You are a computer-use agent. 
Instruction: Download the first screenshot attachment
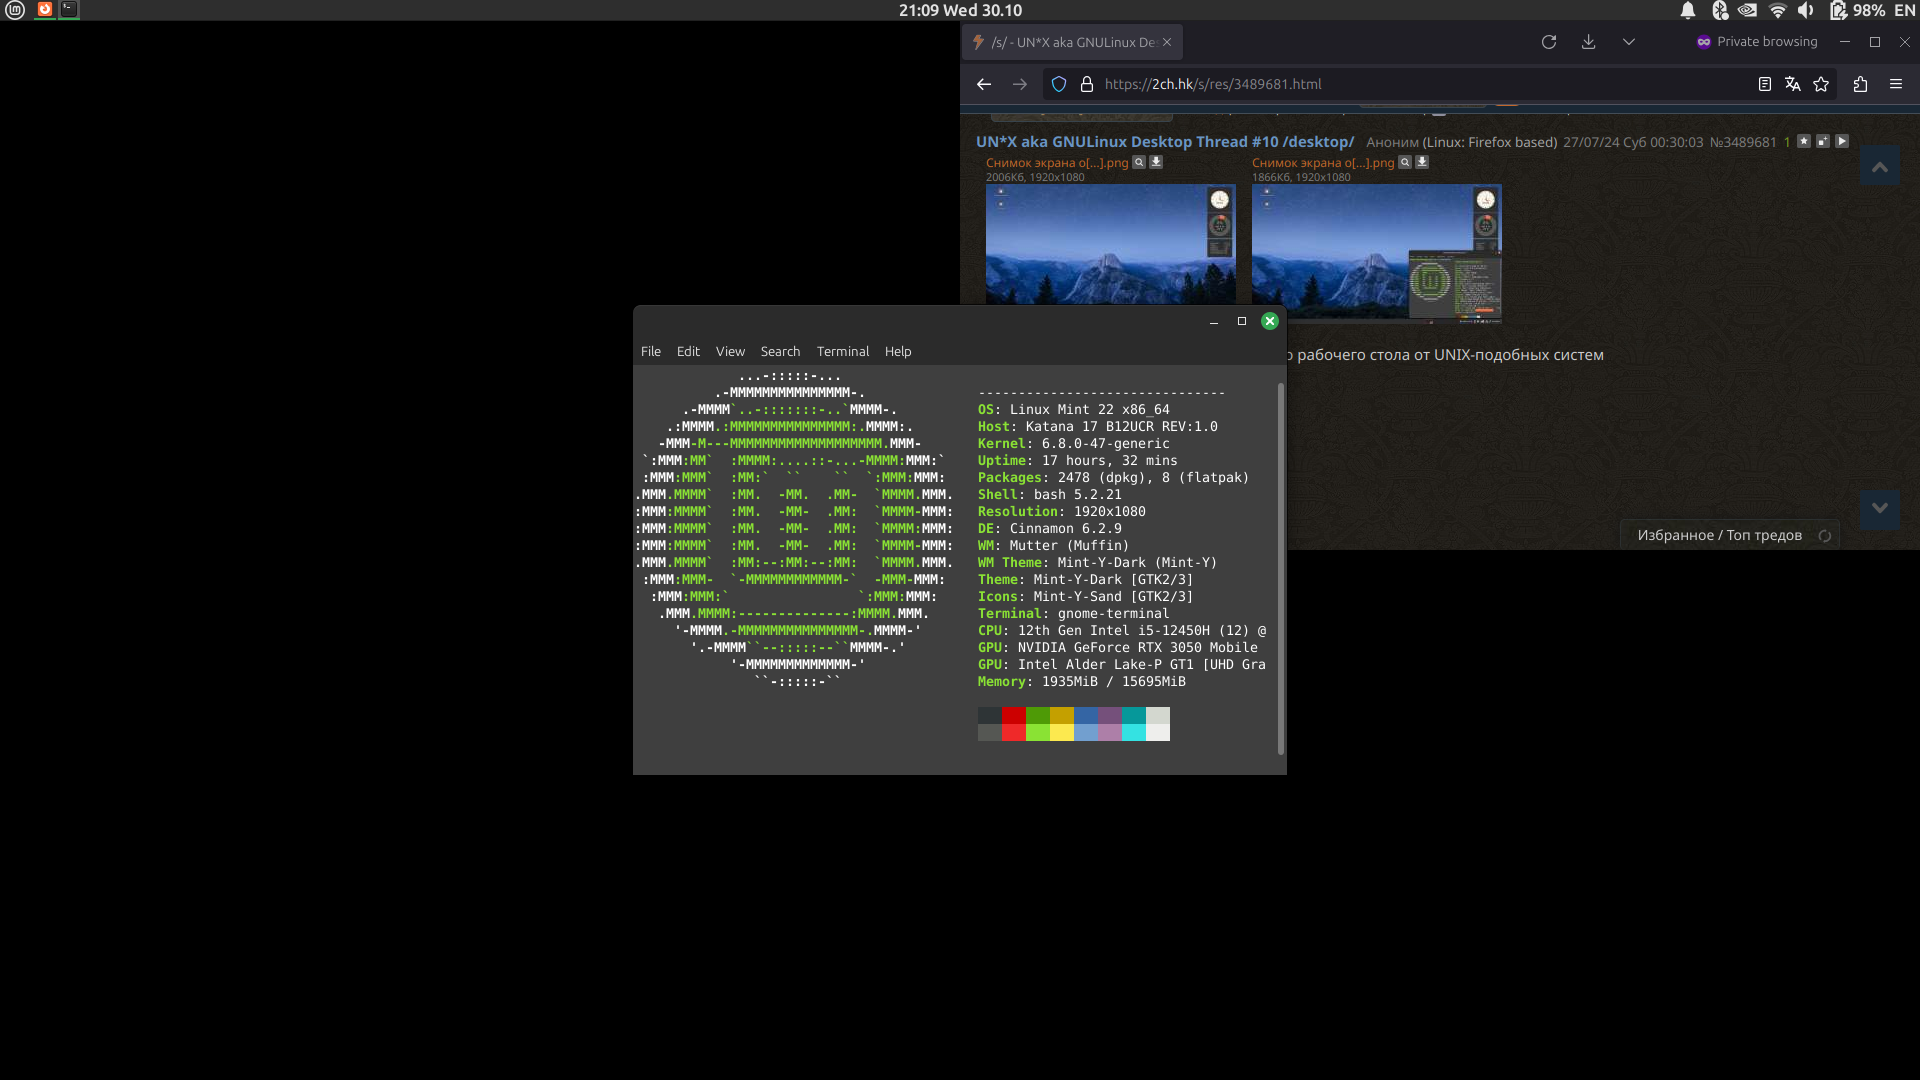(x=1156, y=162)
